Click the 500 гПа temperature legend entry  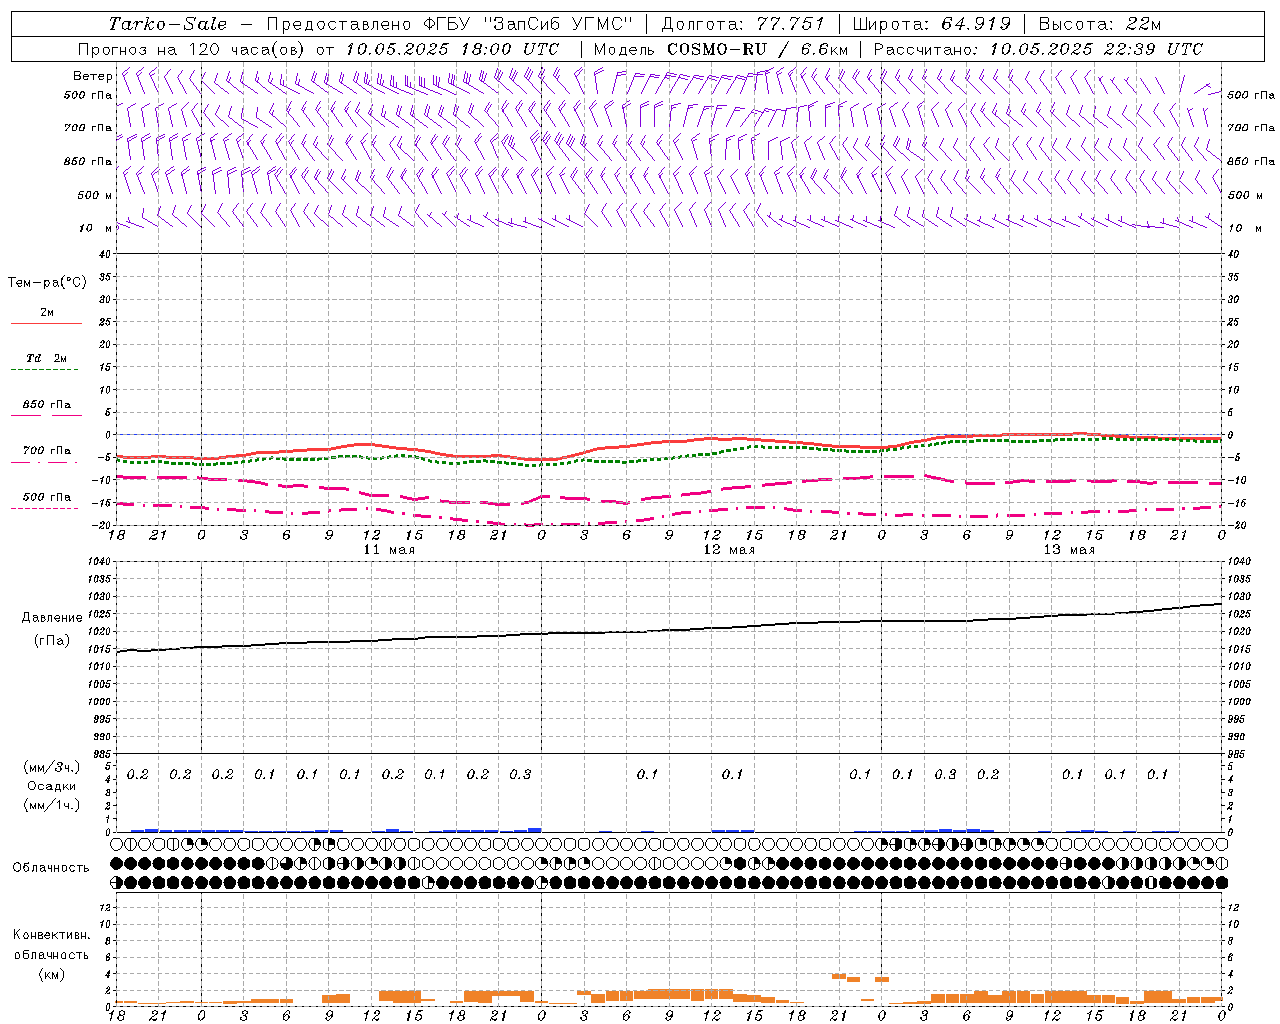coord(47,497)
